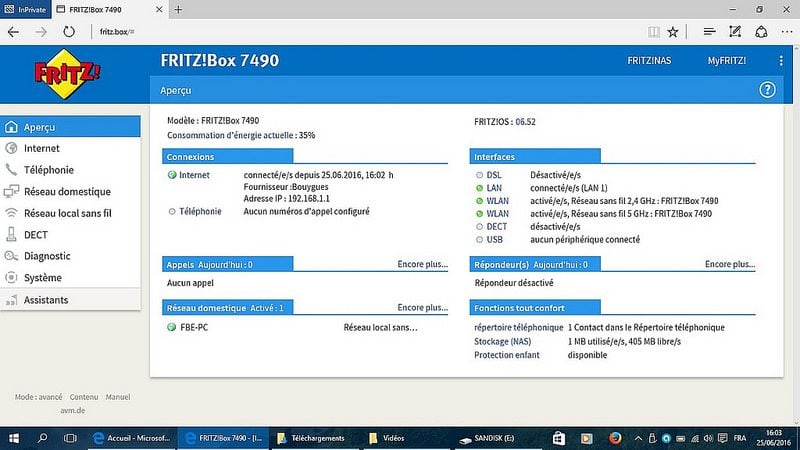Image resolution: width=800 pixels, height=450 pixels.
Task: Click the Diagnostic icon in sidebar
Action: (x=11, y=256)
